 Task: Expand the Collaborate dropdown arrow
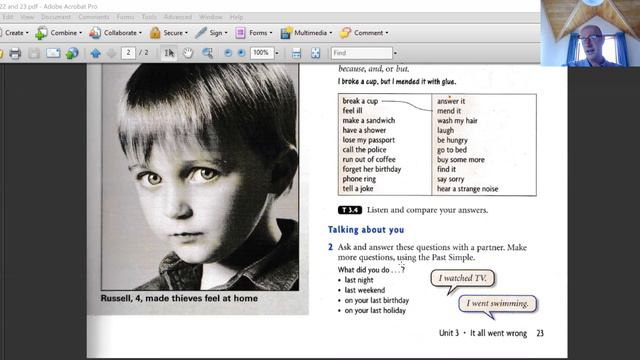pyautogui.click(x=140, y=33)
